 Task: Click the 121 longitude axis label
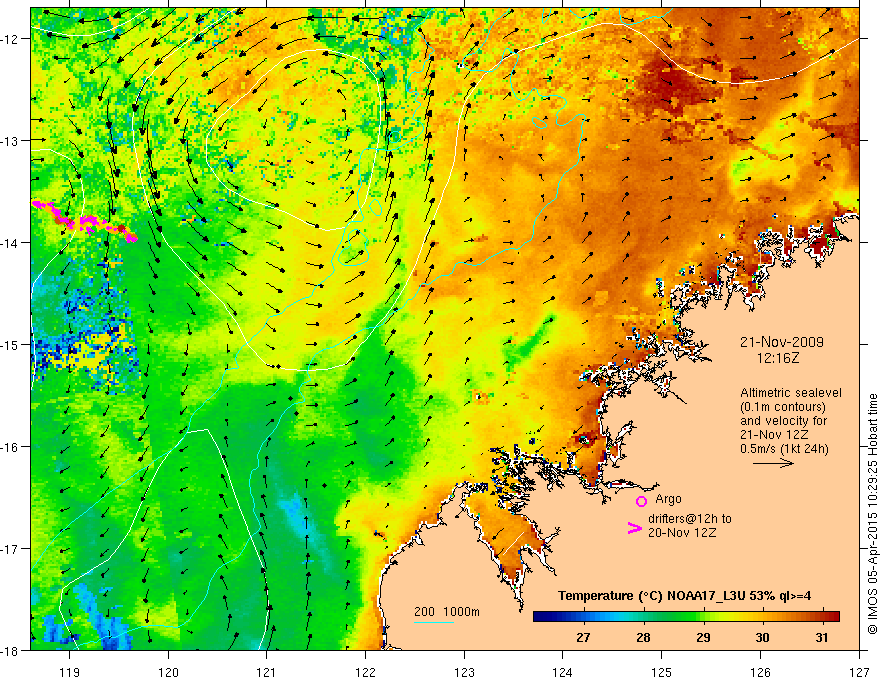click(267, 672)
